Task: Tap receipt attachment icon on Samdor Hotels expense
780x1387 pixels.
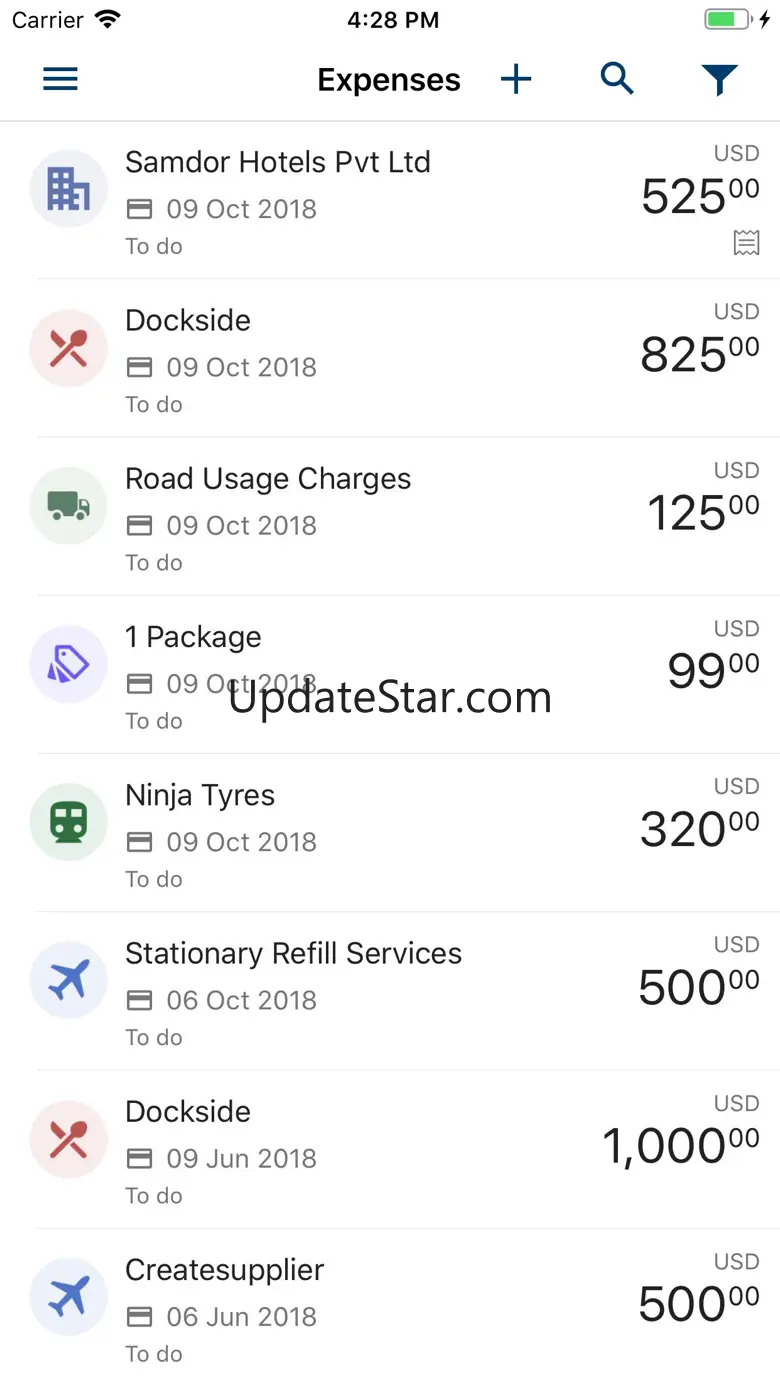Action: pos(746,242)
